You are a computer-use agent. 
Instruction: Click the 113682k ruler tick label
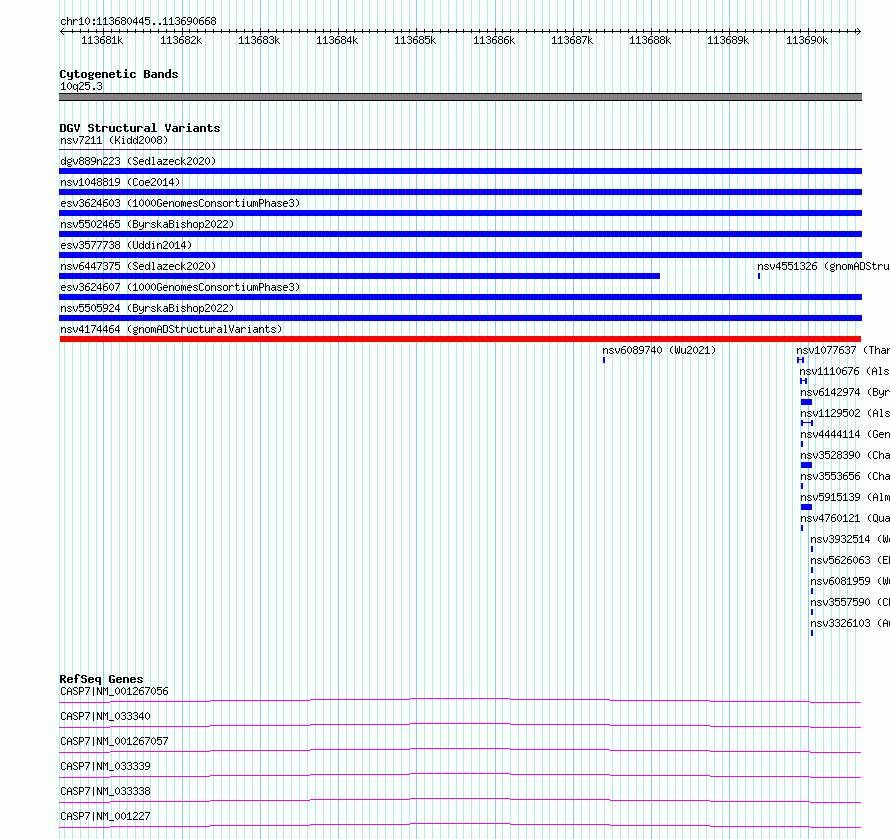[x=180, y=40]
